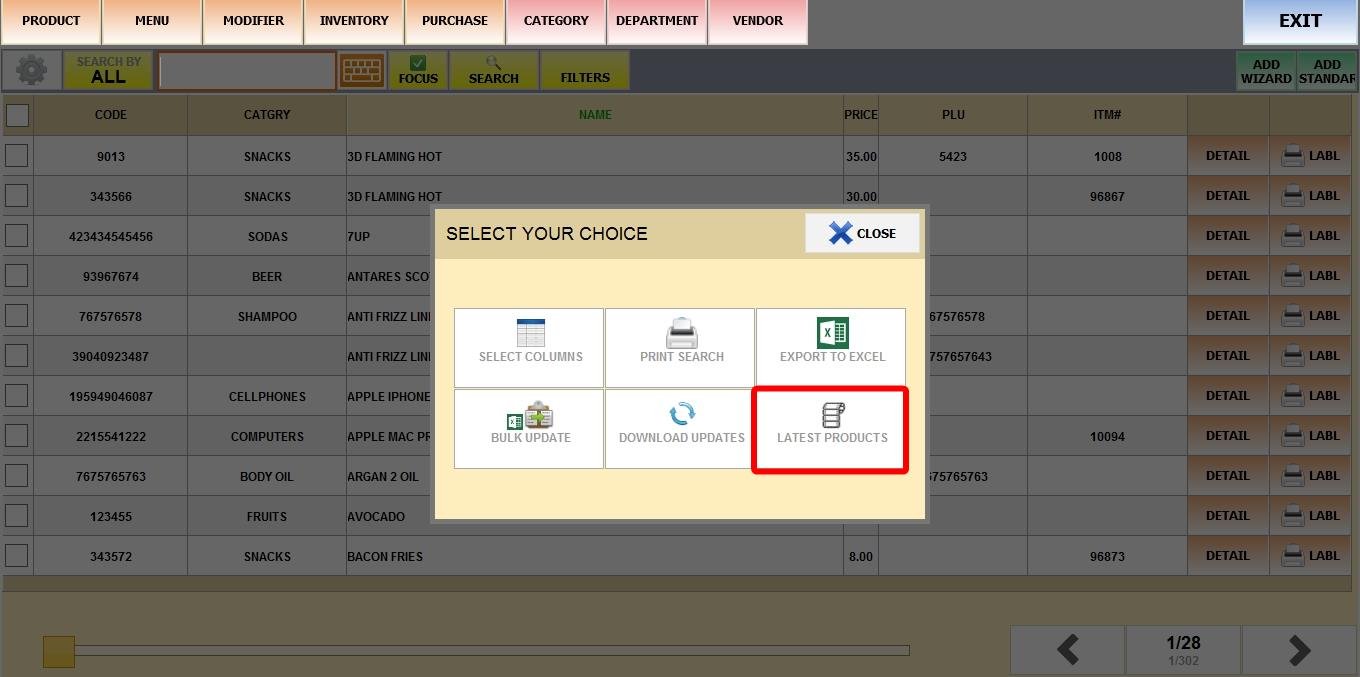Check the select-all header checkbox
Screen dimensions: 1360x677
click(18, 115)
